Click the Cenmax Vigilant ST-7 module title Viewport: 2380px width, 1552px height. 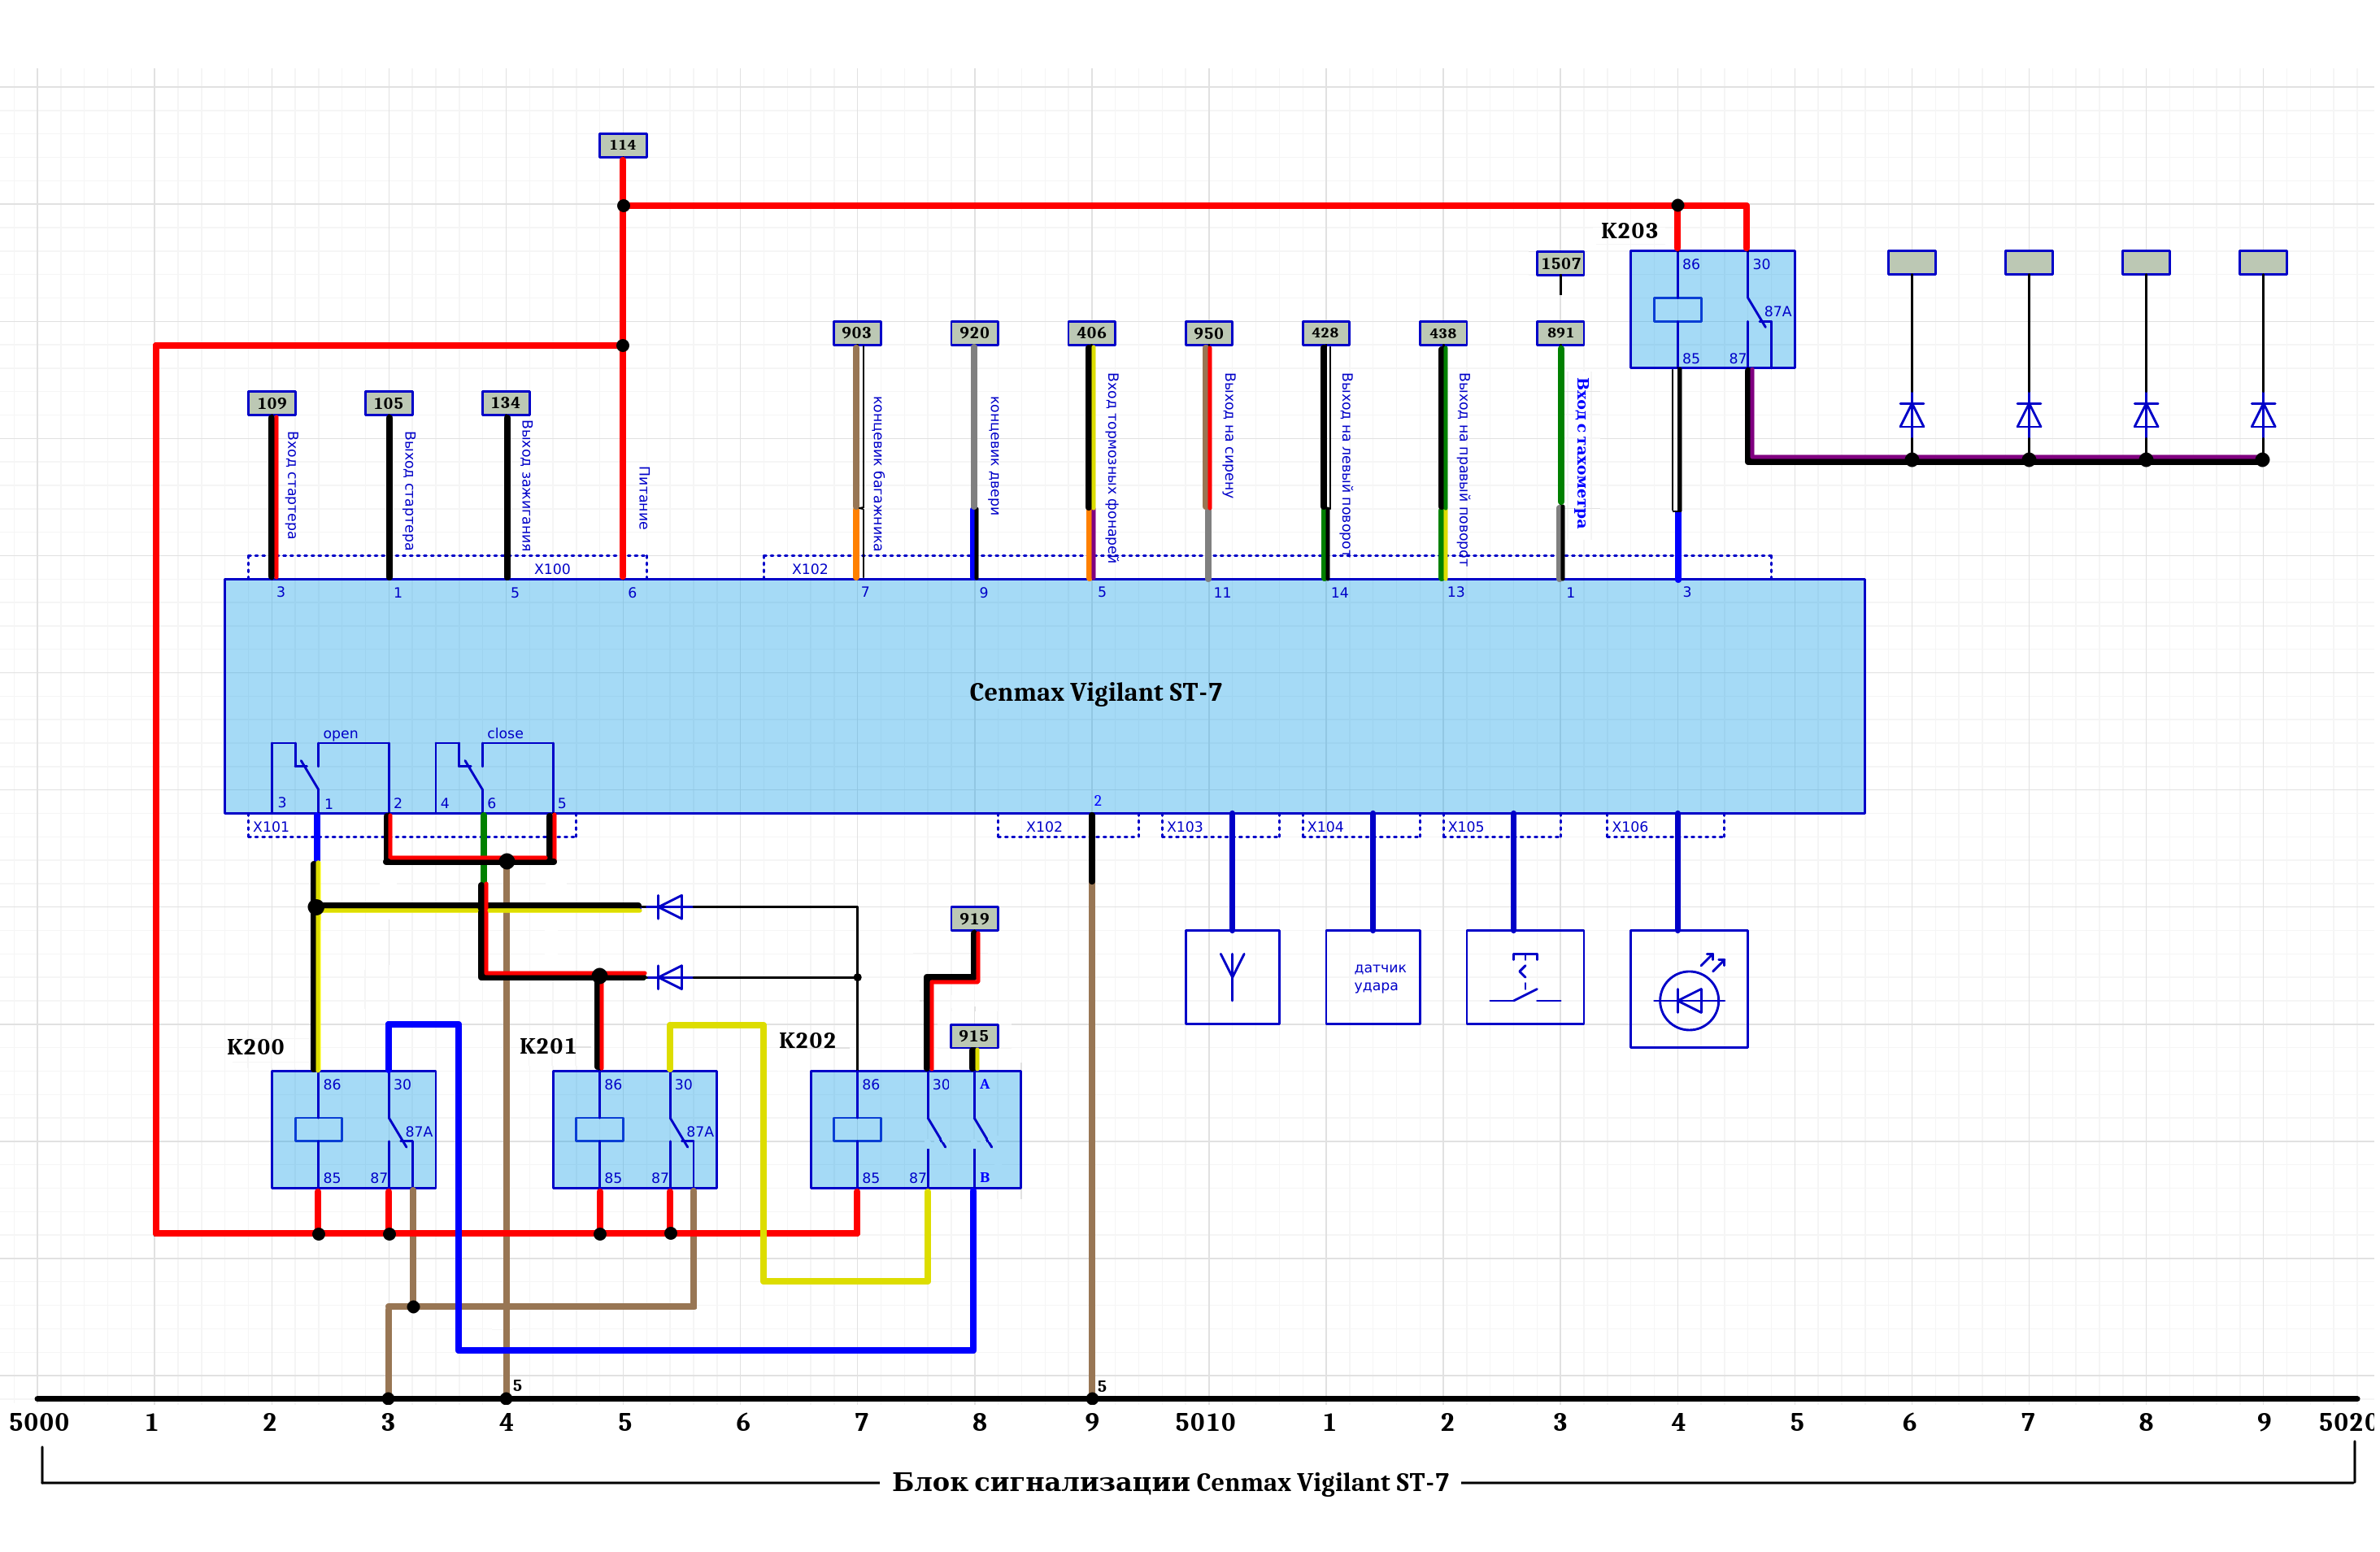click(x=1098, y=693)
